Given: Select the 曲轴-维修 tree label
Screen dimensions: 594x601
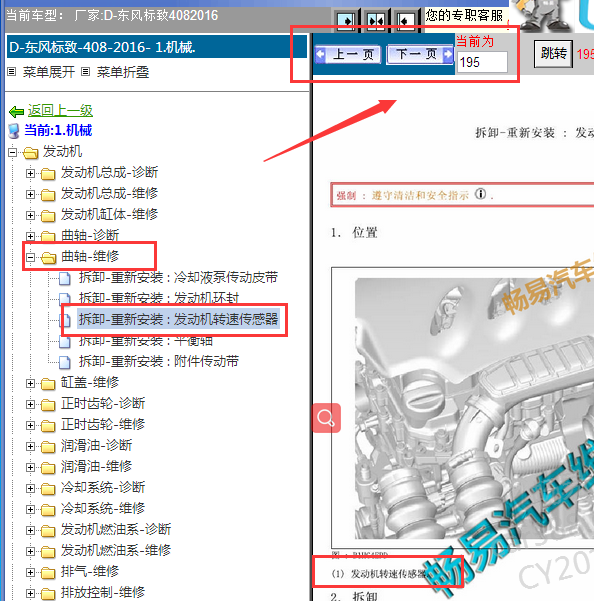Looking at the screenshot, I should click(90, 256).
